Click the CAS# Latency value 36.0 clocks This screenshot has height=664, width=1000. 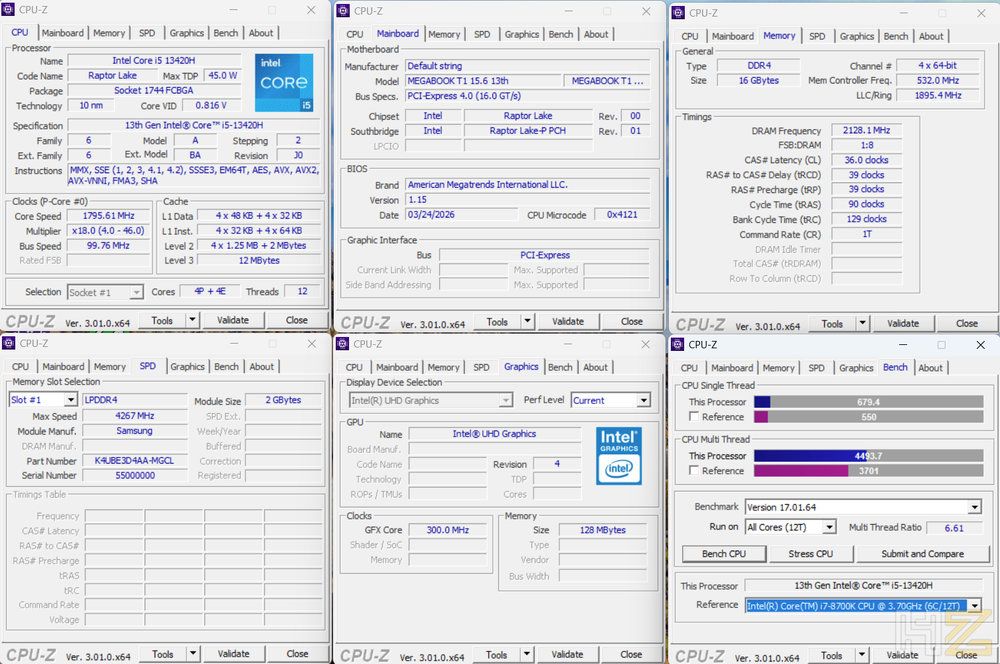click(867, 160)
